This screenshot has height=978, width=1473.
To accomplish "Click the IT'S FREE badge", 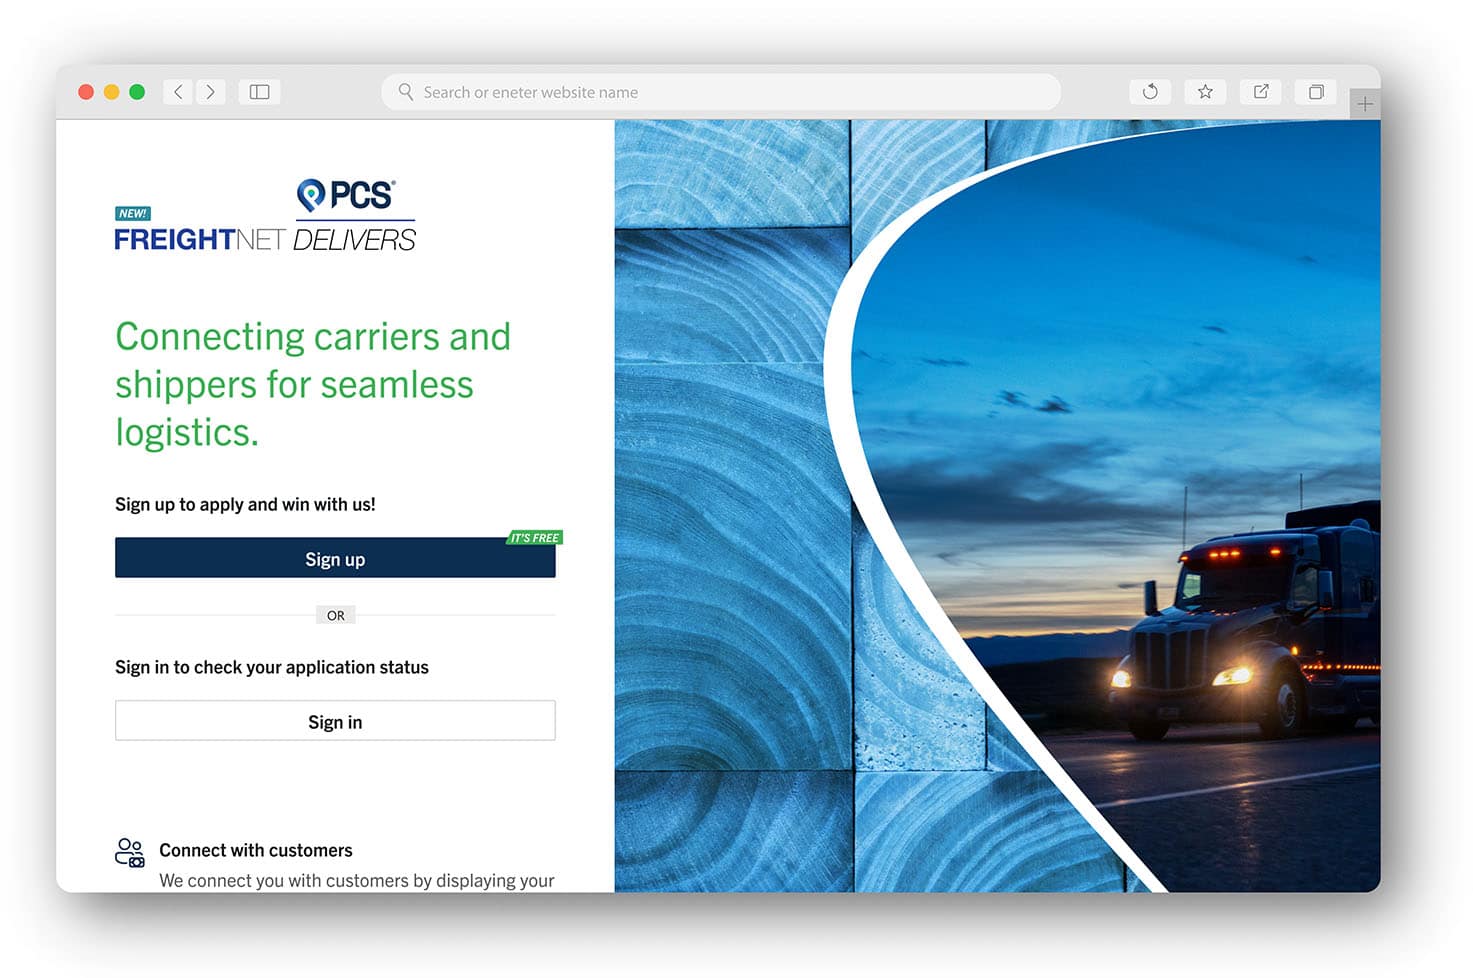I will [535, 538].
